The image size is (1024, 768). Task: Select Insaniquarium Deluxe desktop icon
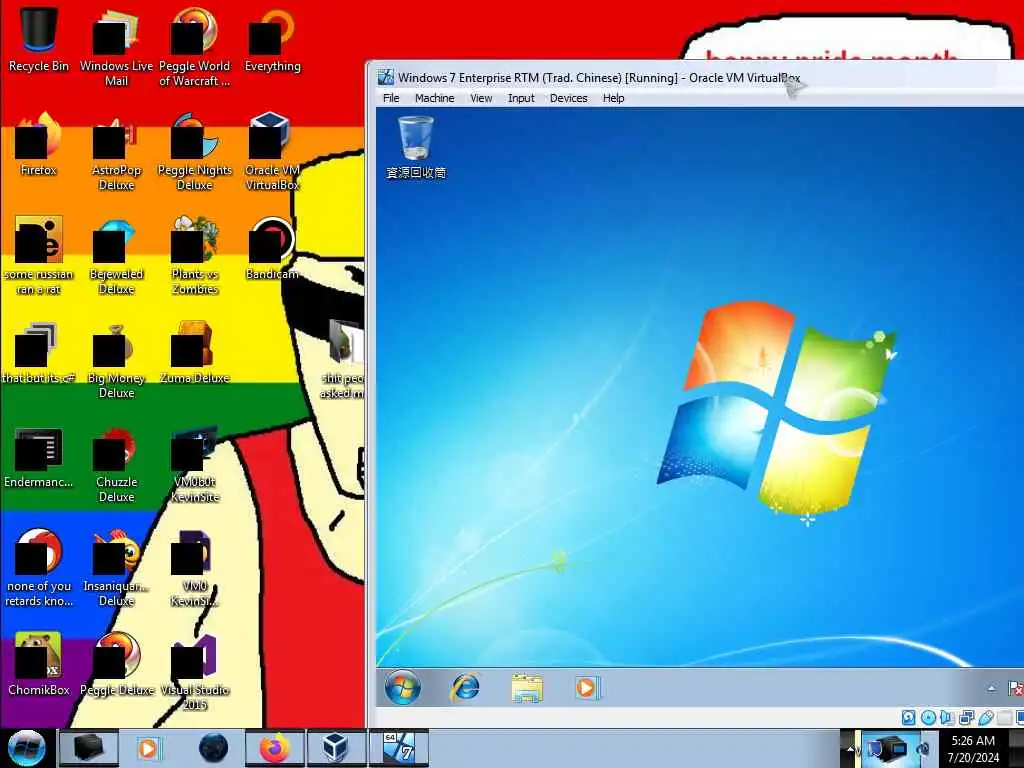pos(116,568)
